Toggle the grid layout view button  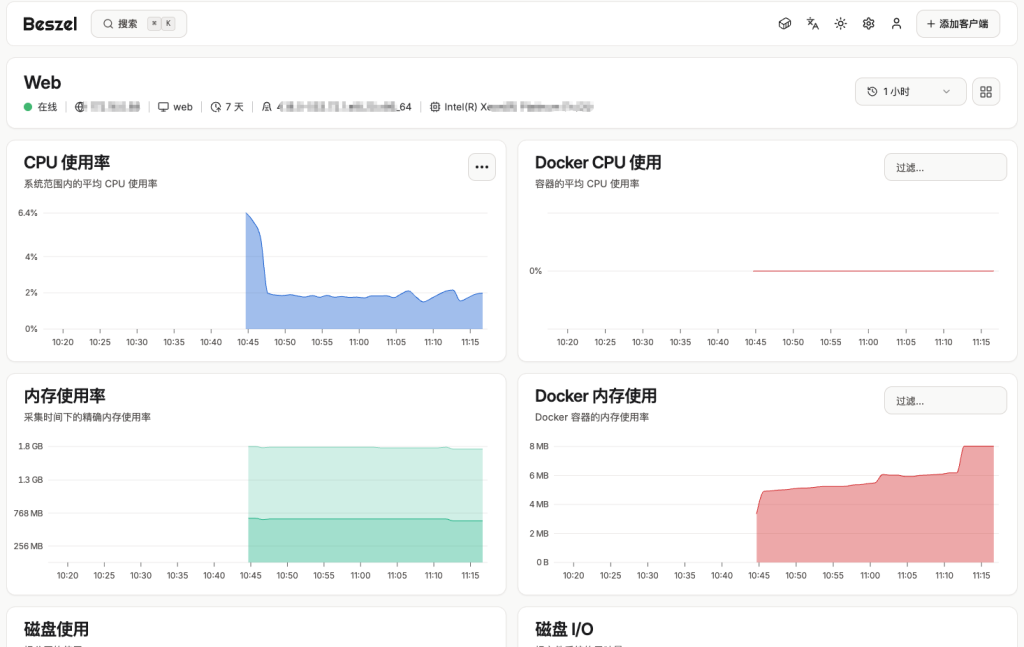point(986,92)
